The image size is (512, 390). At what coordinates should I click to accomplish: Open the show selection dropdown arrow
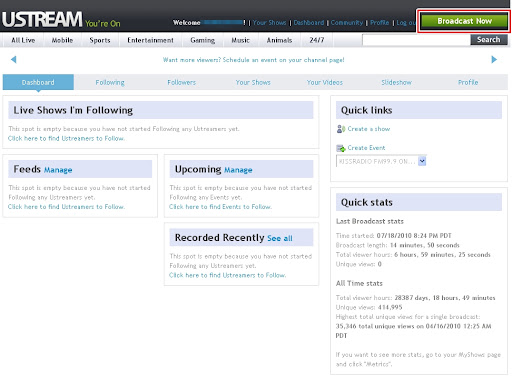[422, 161]
